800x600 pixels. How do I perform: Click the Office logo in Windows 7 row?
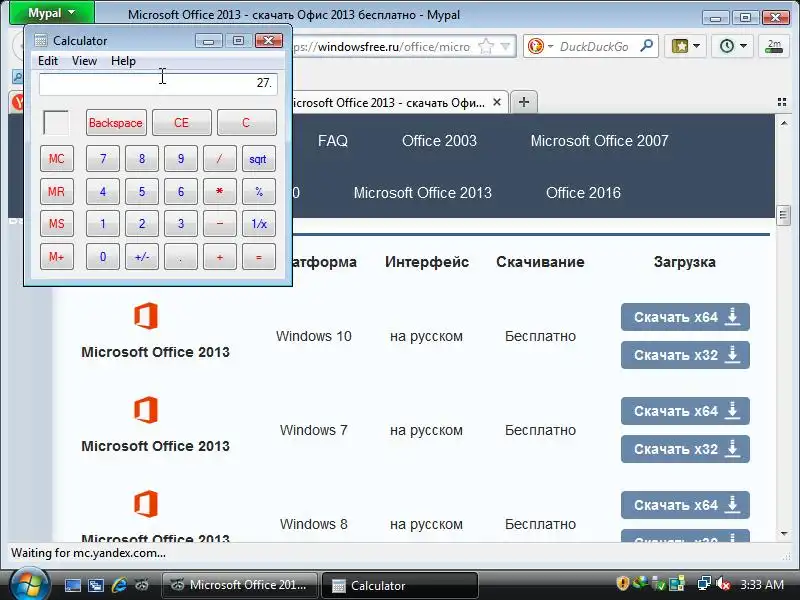point(146,410)
